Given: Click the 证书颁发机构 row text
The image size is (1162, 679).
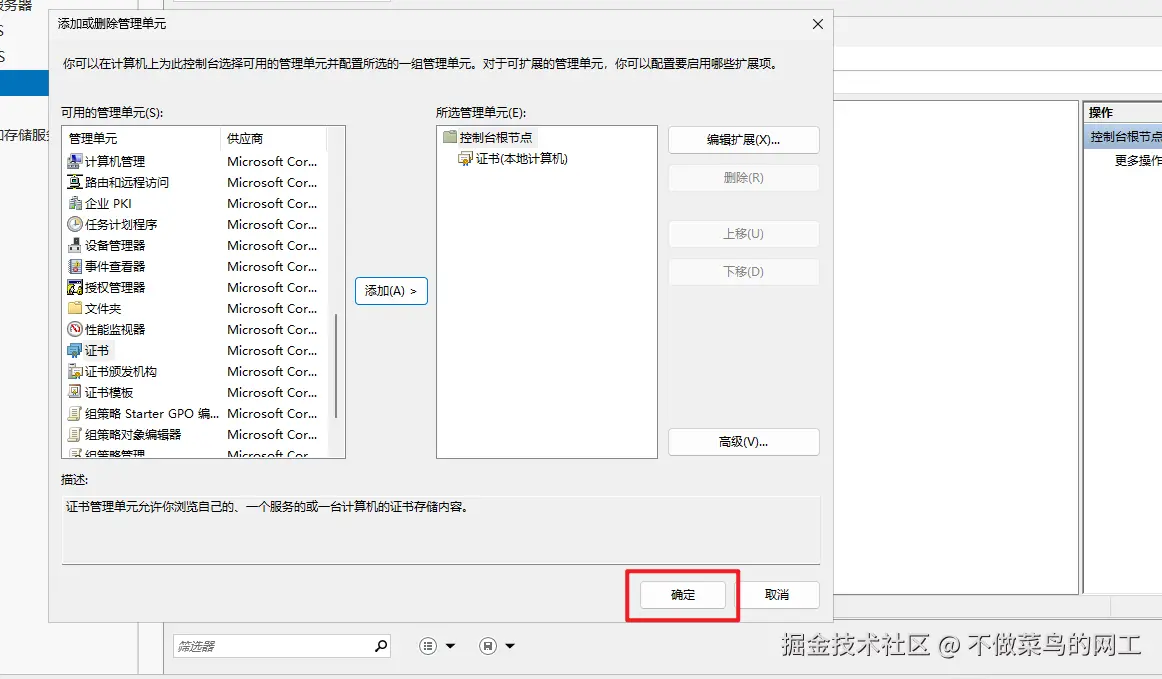Looking at the screenshot, I should click(121, 371).
